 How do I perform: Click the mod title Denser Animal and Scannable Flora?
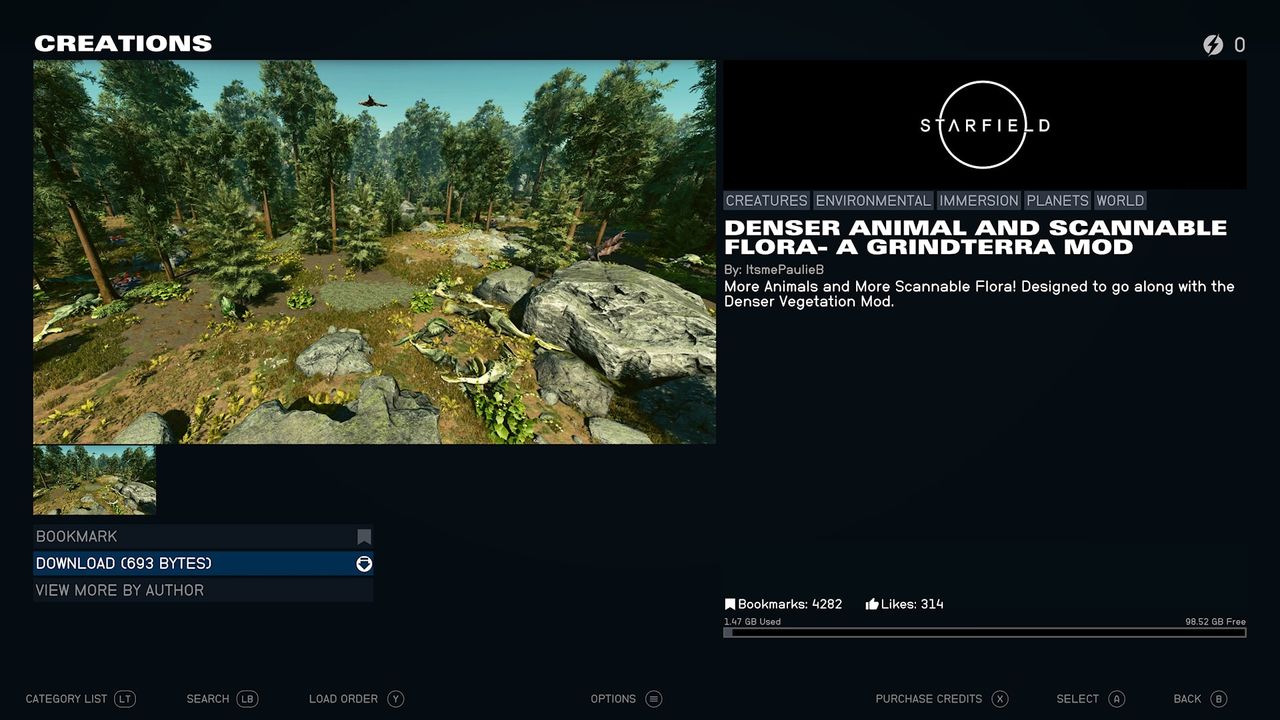[x=975, y=237]
